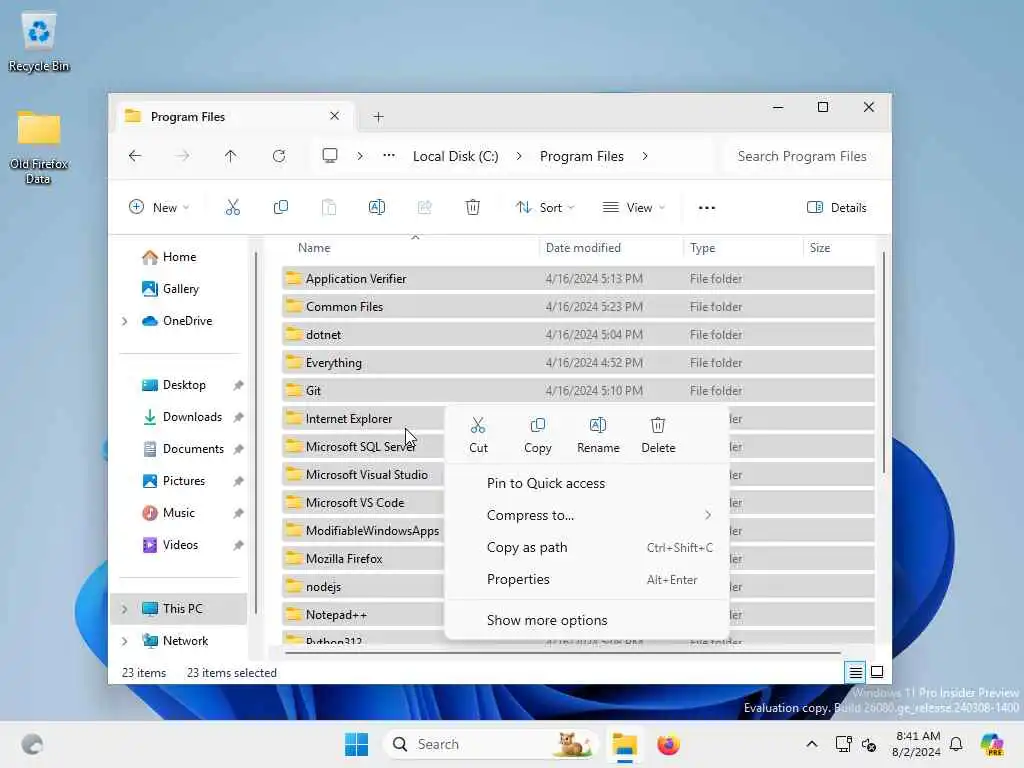Open the notifications bell
The height and width of the screenshot is (768, 1024).
coord(956,744)
